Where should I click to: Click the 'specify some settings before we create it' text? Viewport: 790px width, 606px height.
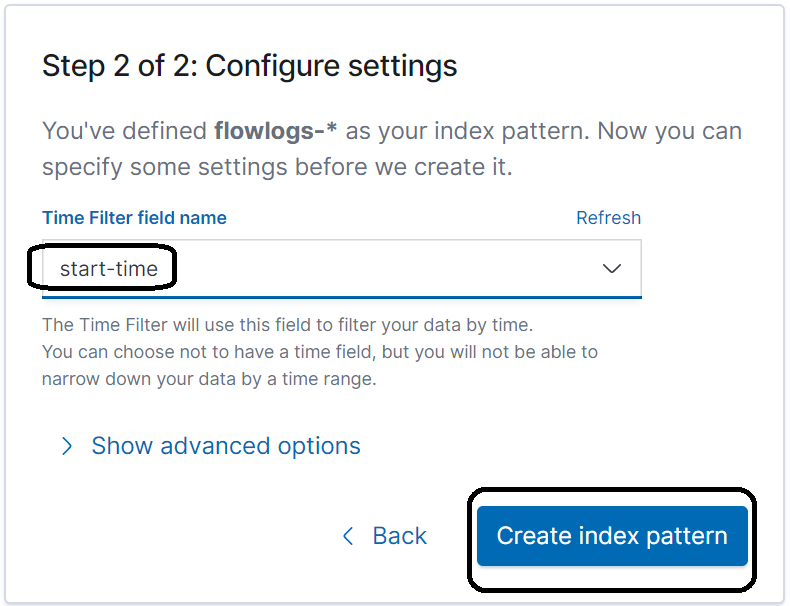[277, 167]
